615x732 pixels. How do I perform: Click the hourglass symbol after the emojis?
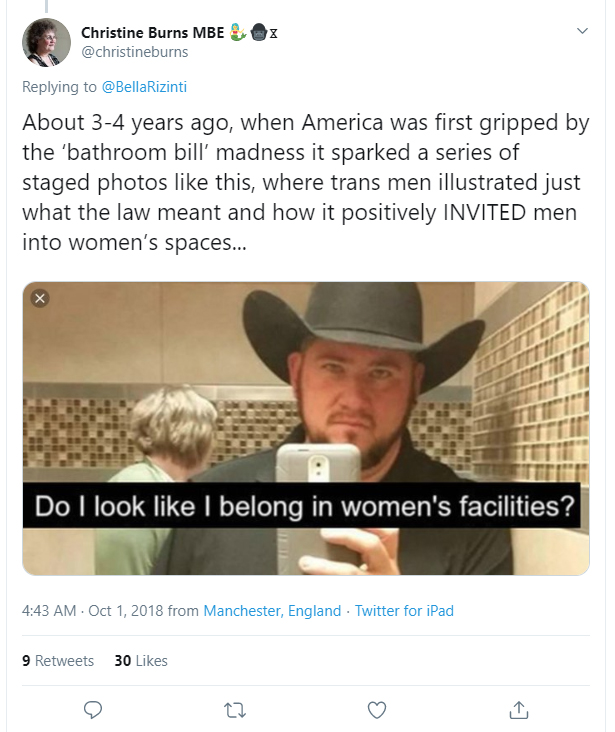coord(274,33)
